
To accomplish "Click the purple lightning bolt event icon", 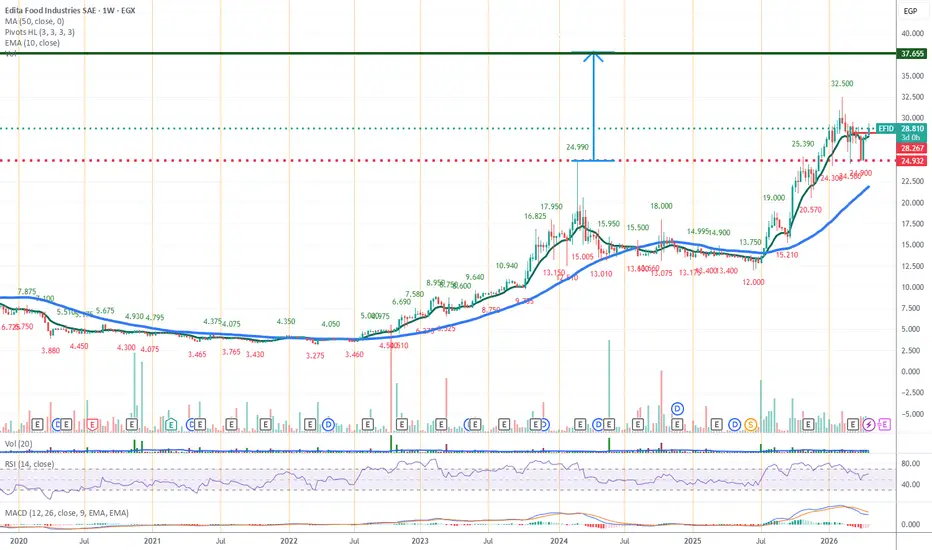I will click(x=868, y=425).
